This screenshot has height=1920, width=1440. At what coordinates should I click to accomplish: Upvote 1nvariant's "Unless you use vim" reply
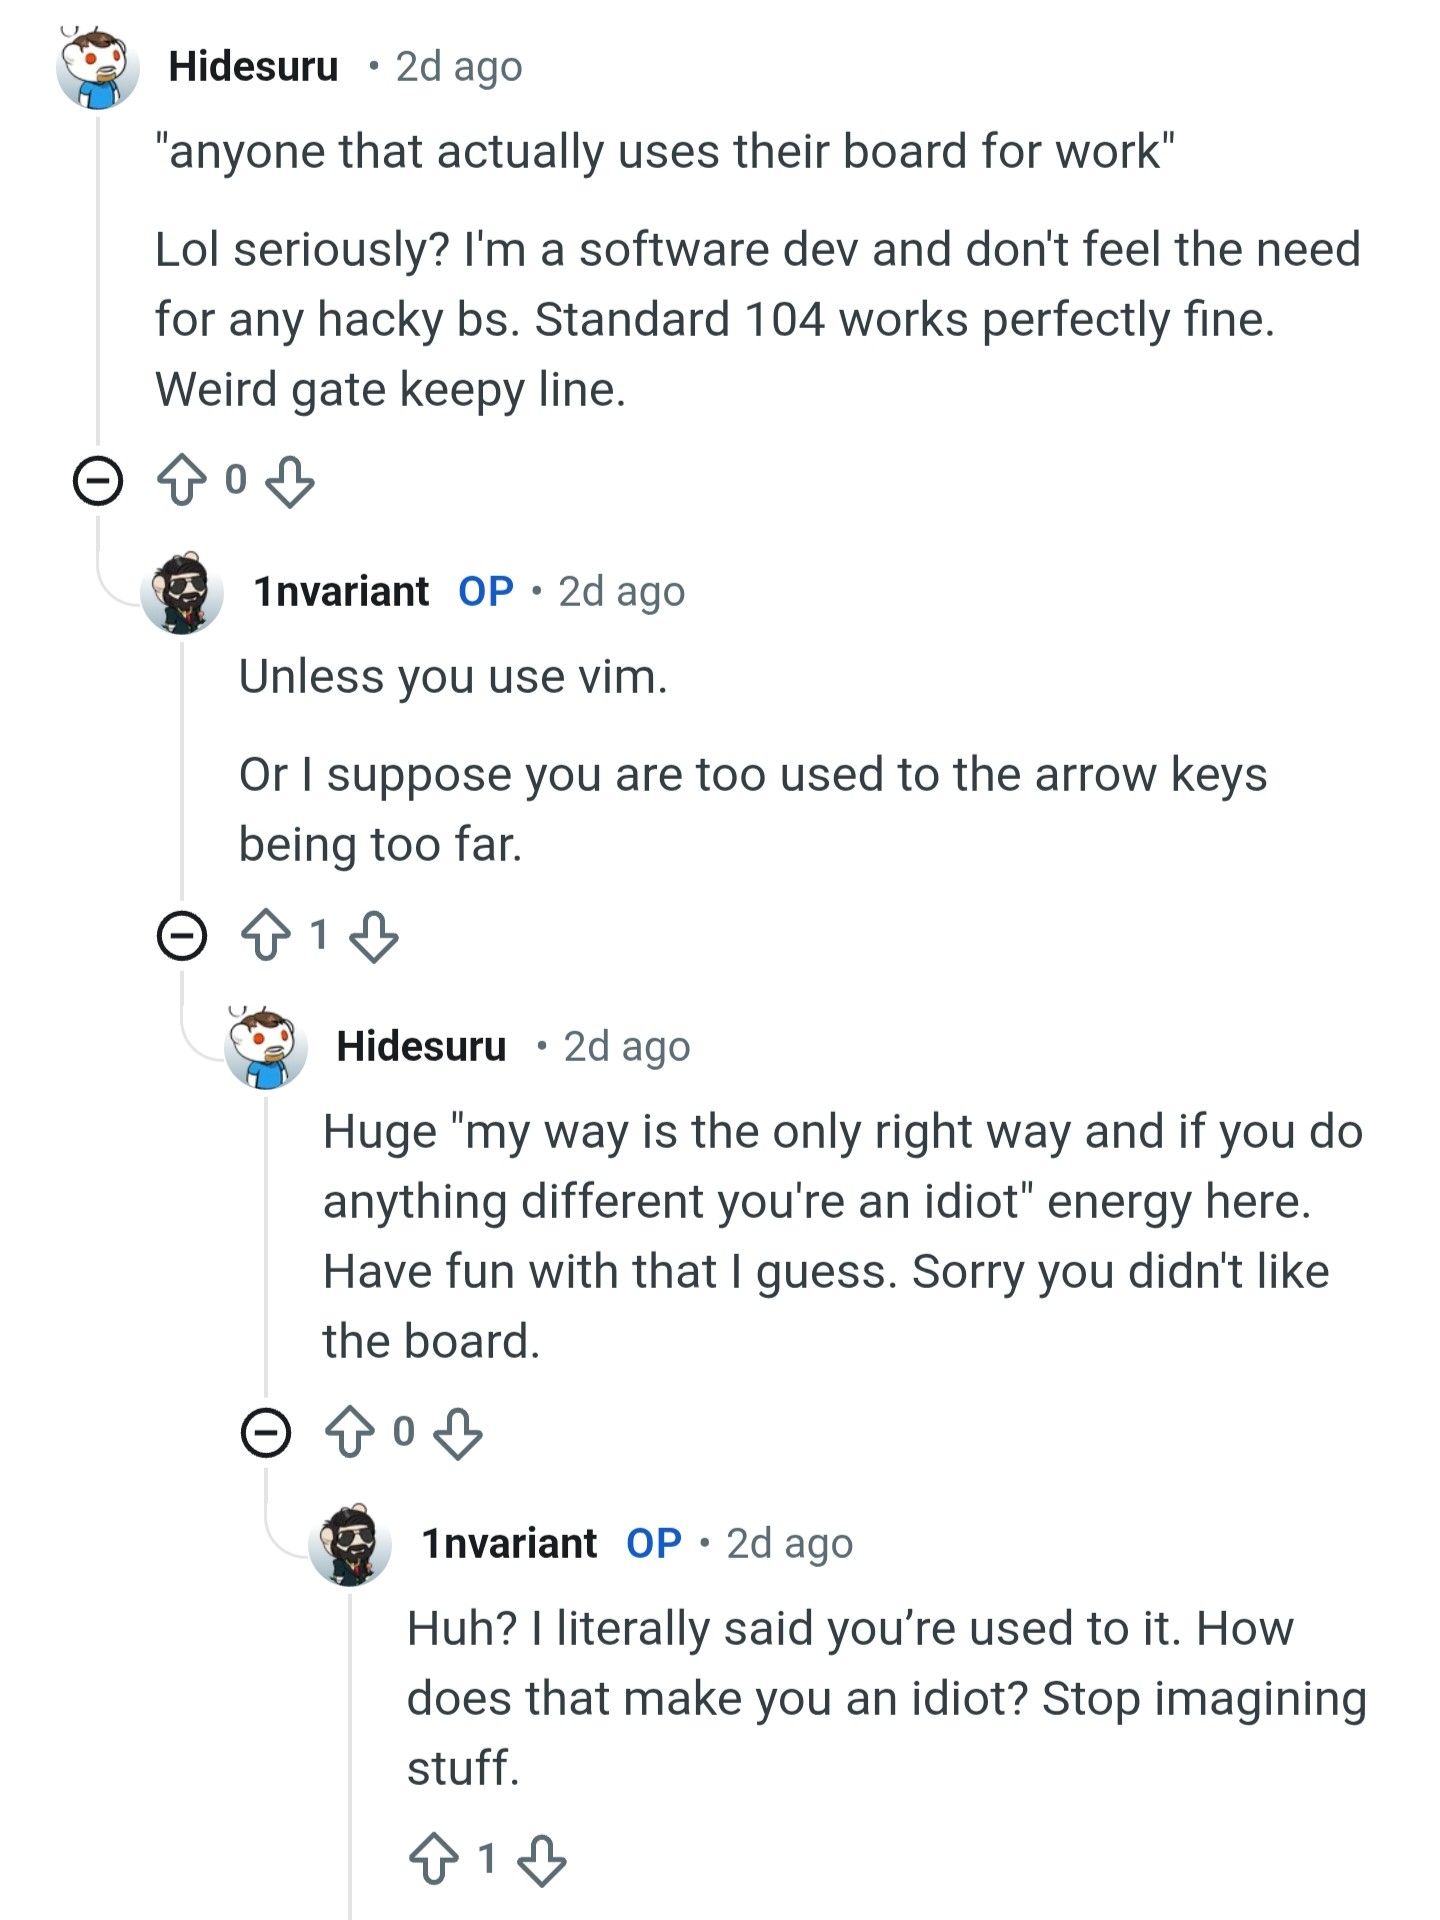[x=265, y=936]
